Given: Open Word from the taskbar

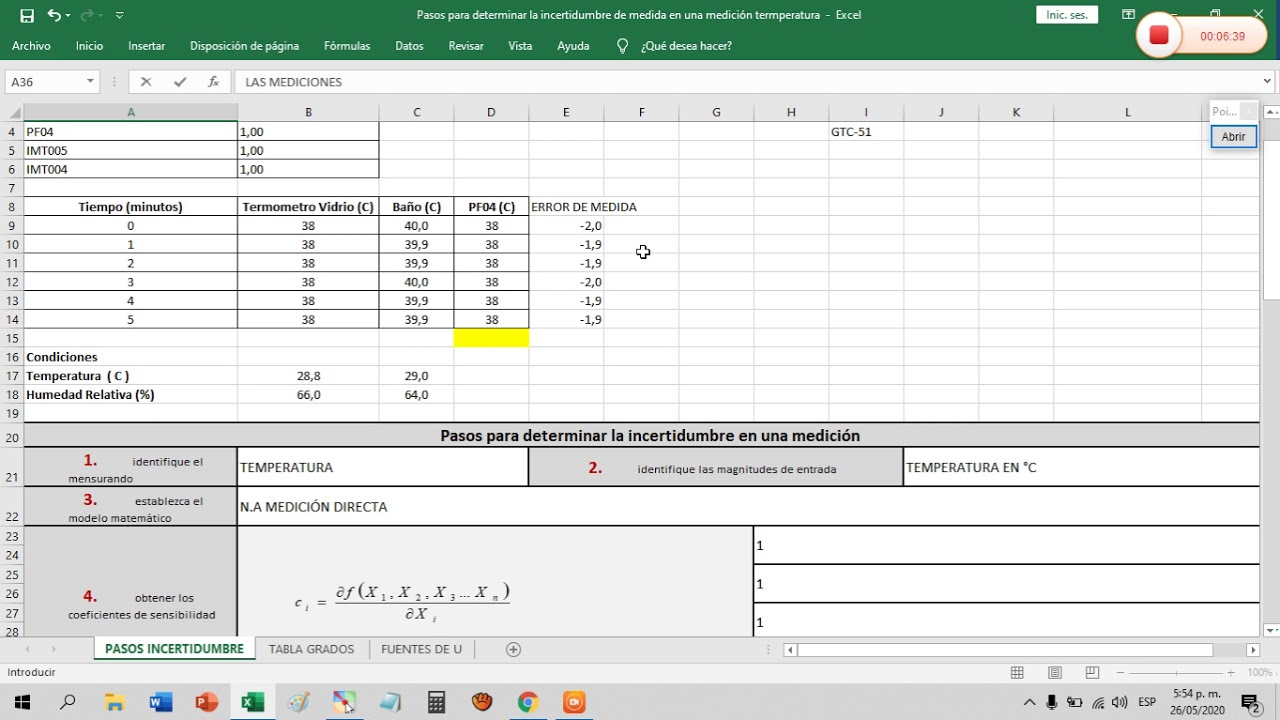Looking at the screenshot, I should point(160,702).
